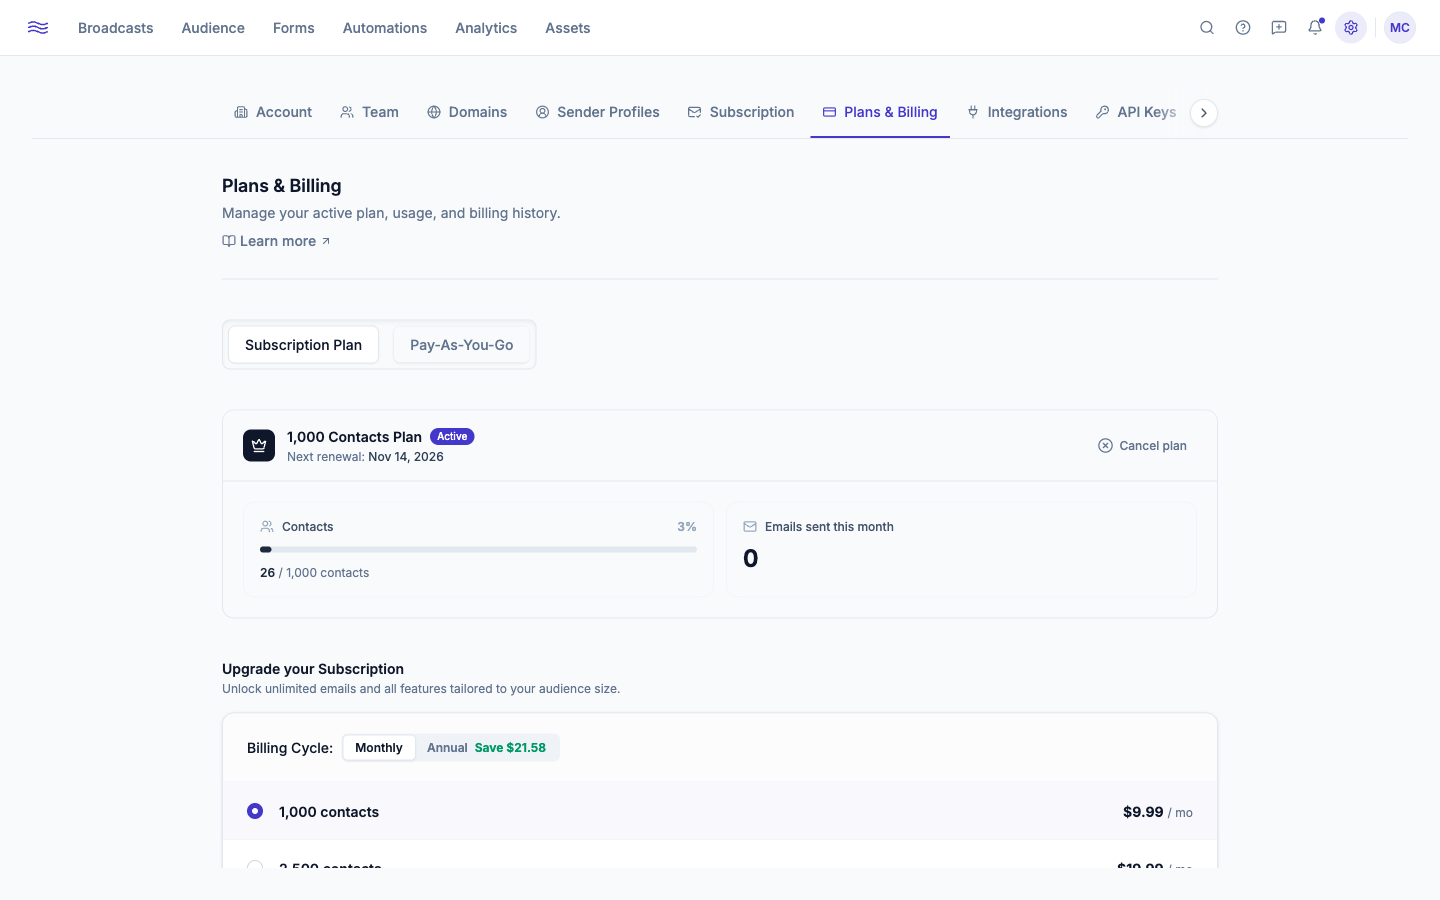Open the Team settings tab
1440x900 pixels.
click(x=369, y=112)
